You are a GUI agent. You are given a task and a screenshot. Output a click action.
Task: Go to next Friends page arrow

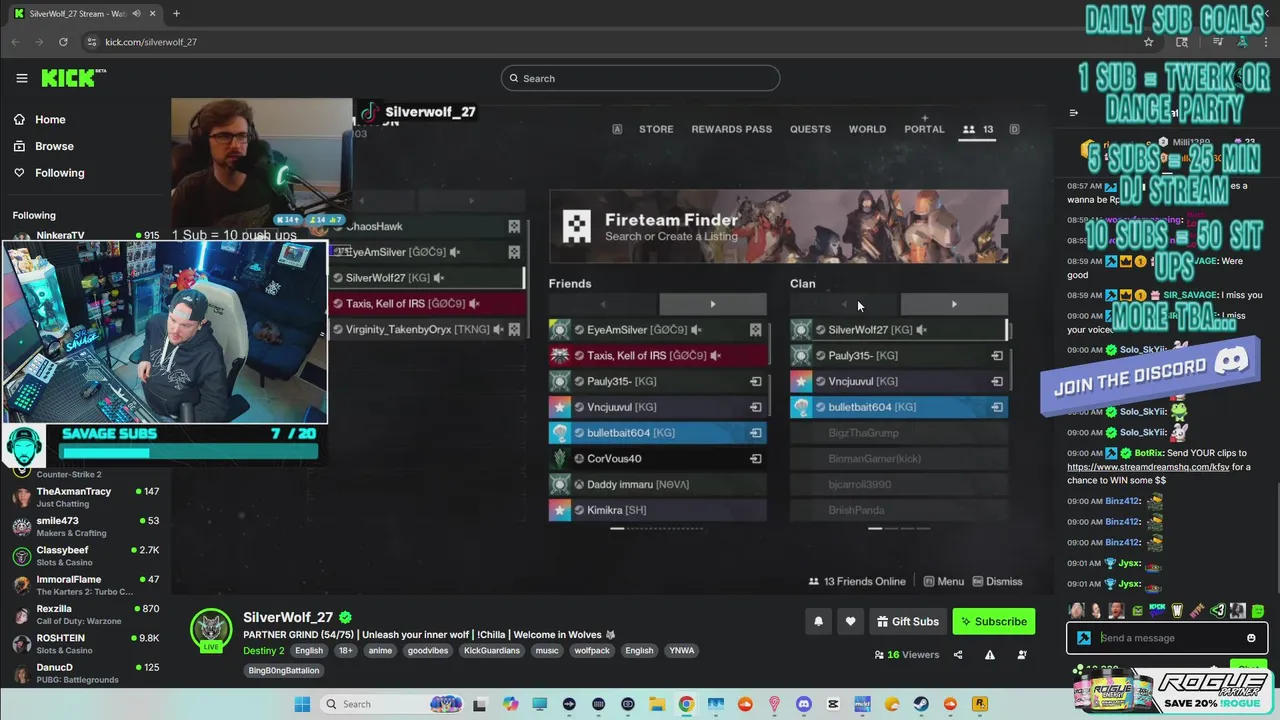(712, 304)
